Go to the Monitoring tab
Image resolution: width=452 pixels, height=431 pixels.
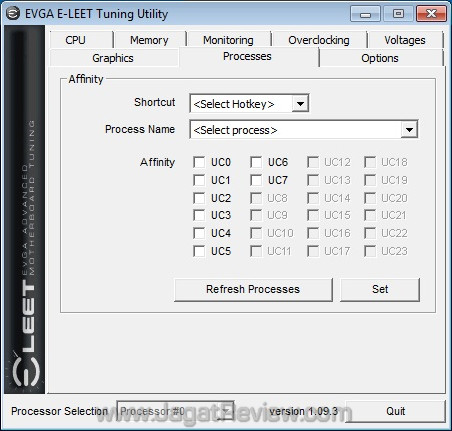pyautogui.click(x=228, y=40)
